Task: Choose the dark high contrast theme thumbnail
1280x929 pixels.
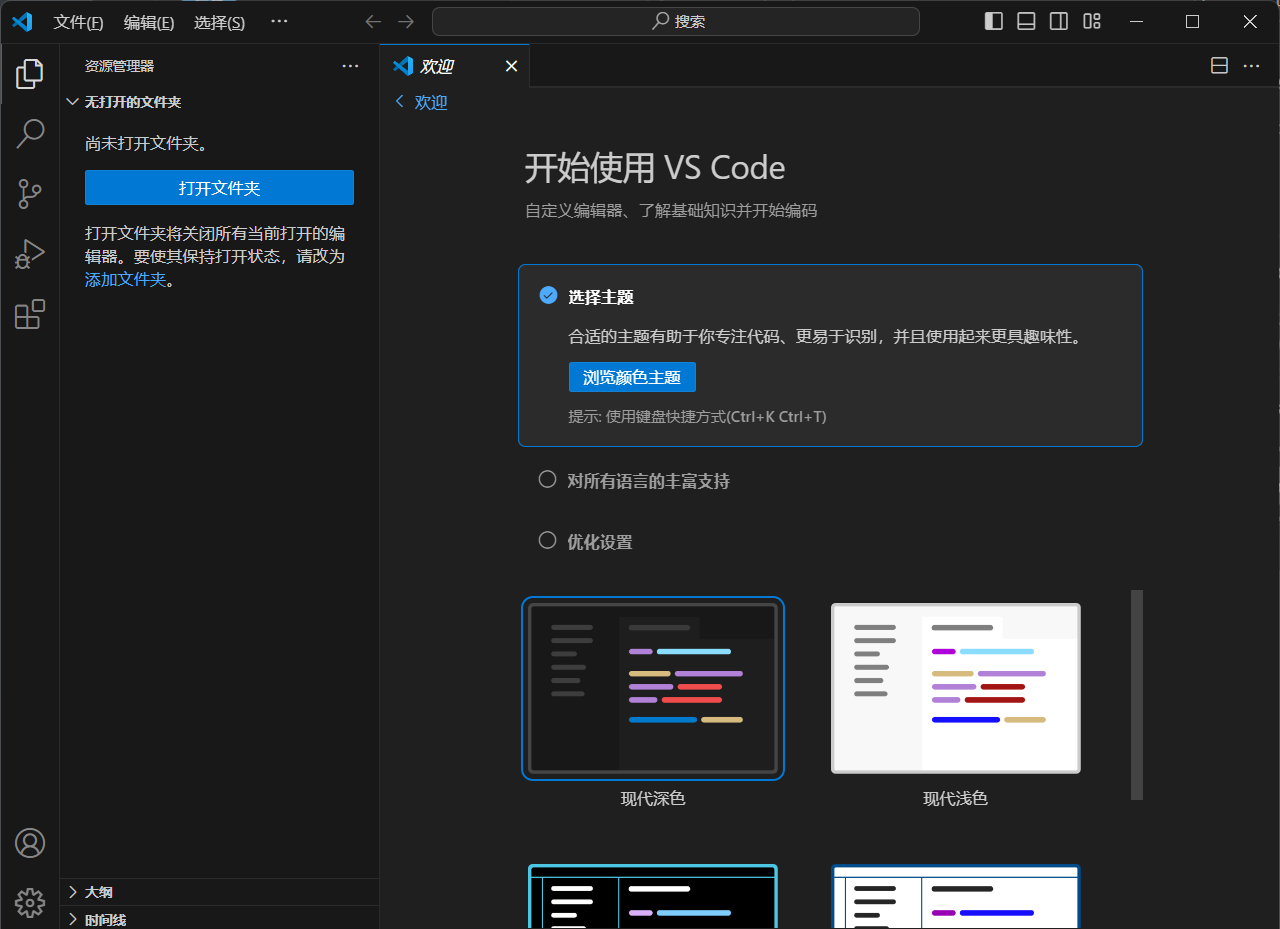Action: click(653, 897)
